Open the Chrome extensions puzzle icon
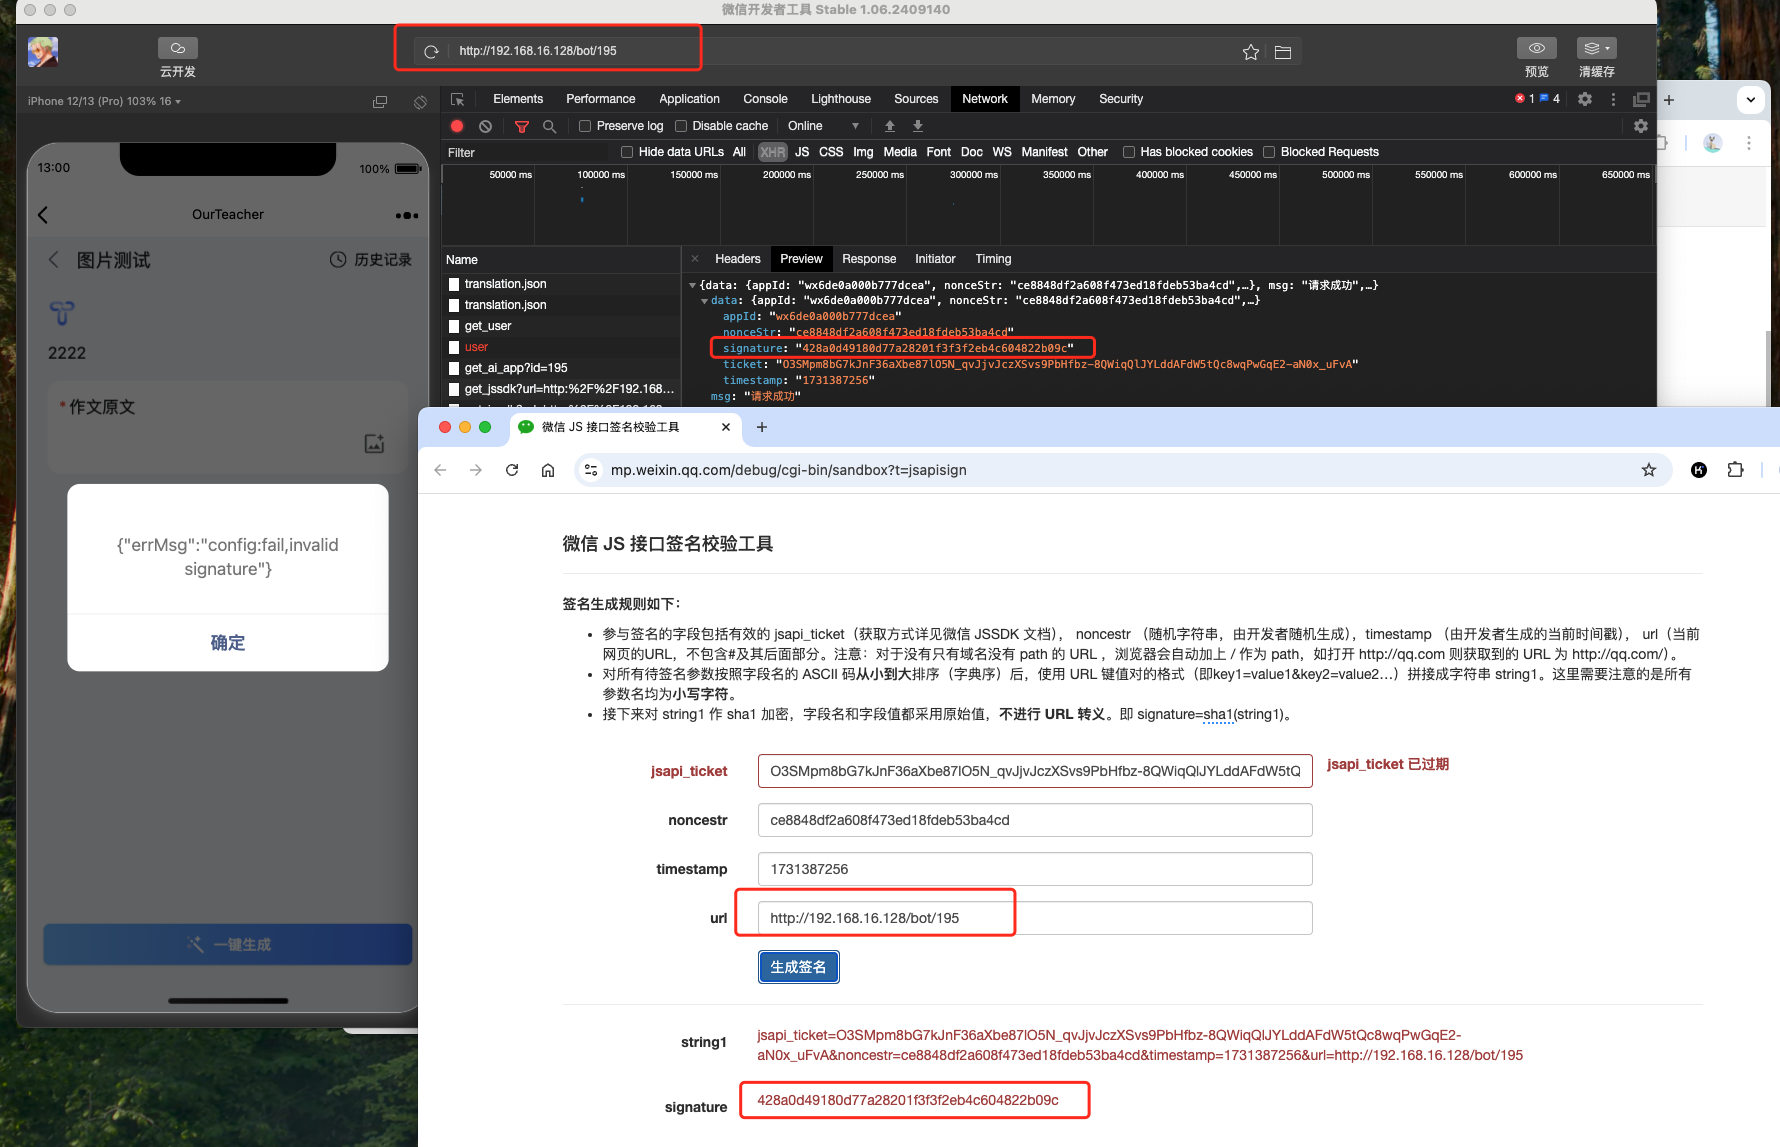Screen dimensions: 1780x1147 point(1735,470)
